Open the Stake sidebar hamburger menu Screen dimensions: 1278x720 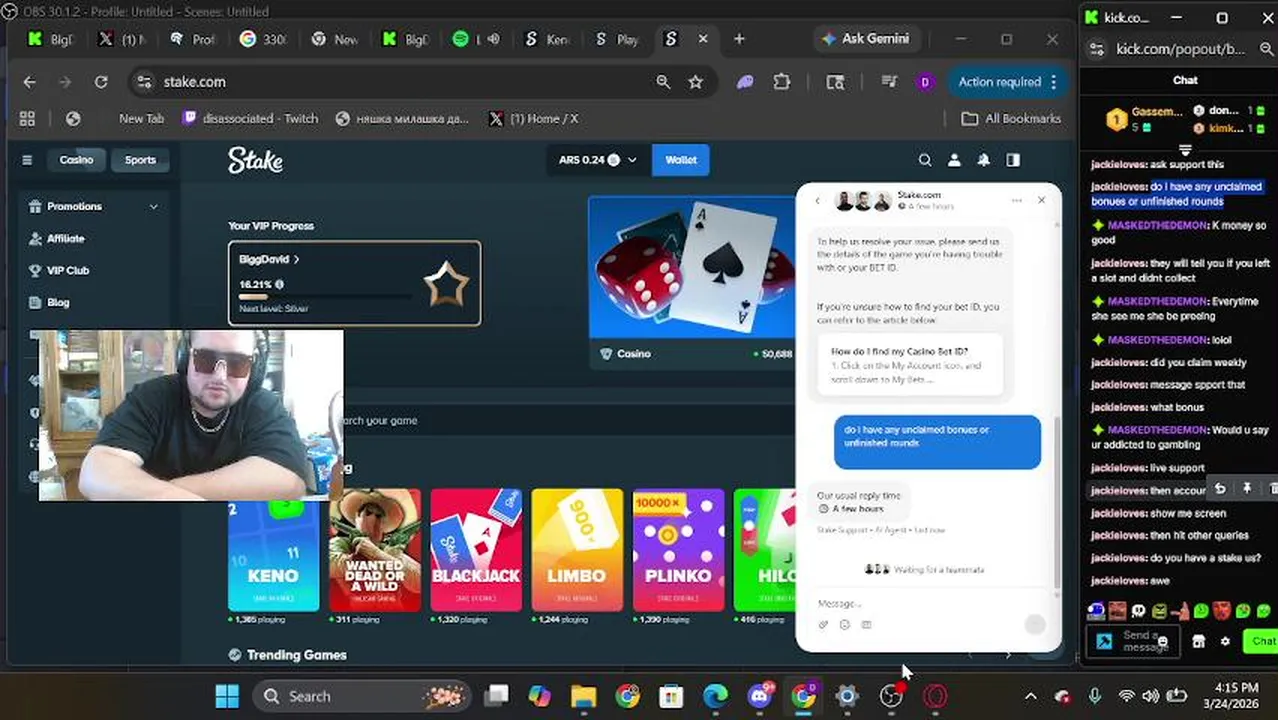(27, 160)
